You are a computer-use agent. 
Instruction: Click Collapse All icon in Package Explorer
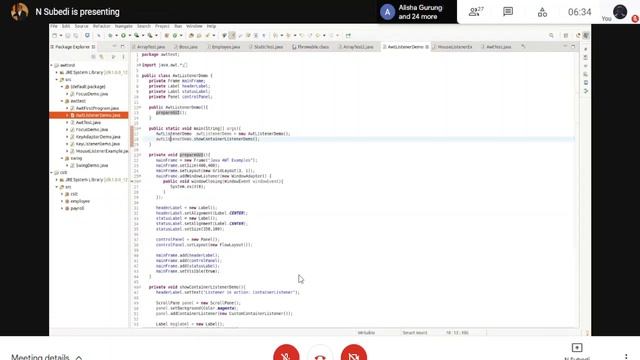tap(93, 57)
